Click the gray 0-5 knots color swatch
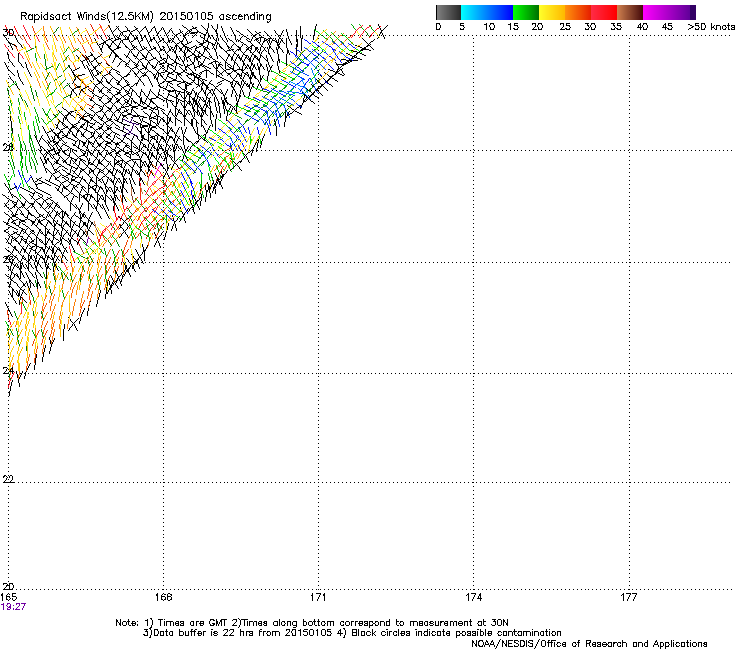The height and width of the screenshot is (650, 740). click(448, 12)
